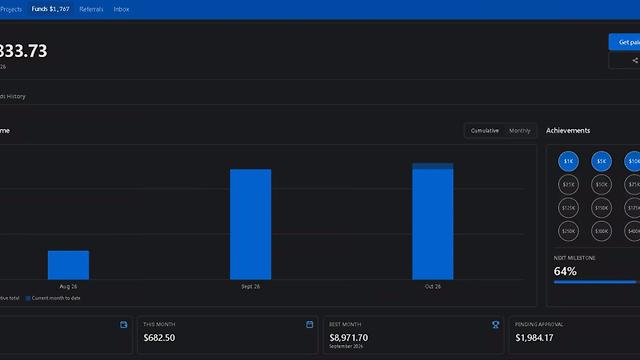Go to the Referrals page

(x=91, y=9)
